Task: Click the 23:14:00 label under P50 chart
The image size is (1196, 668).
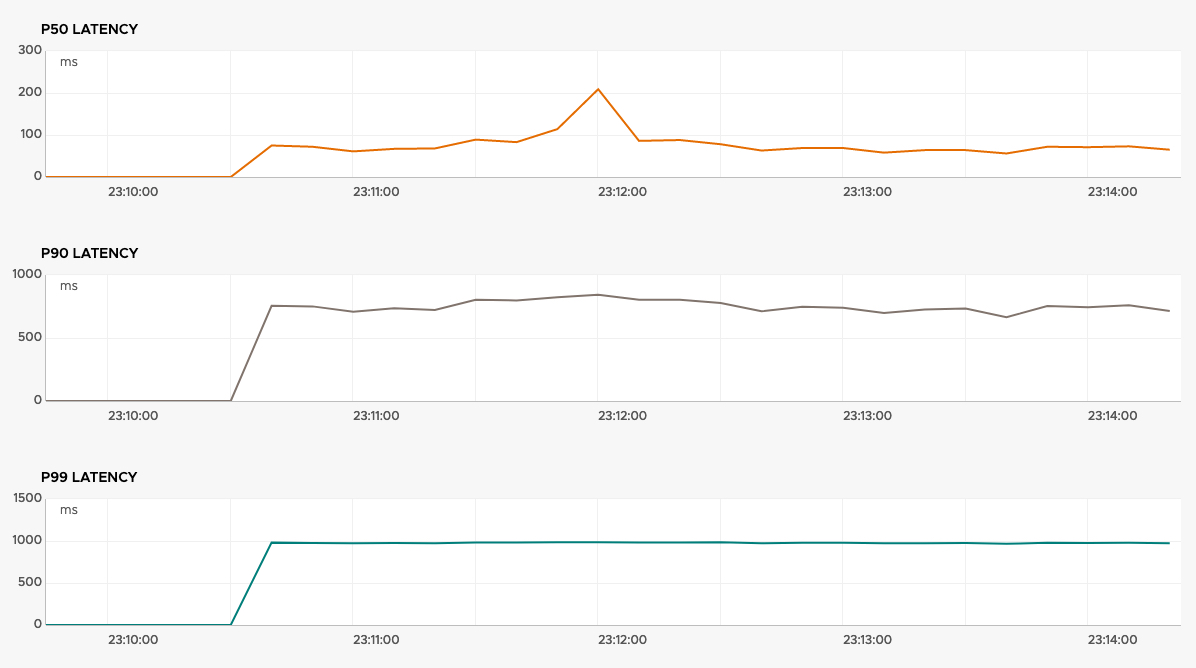Action: click(1112, 192)
